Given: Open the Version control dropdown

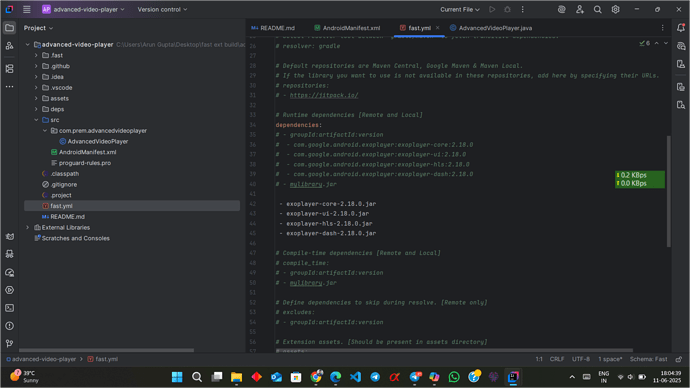Looking at the screenshot, I should tap(162, 9).
